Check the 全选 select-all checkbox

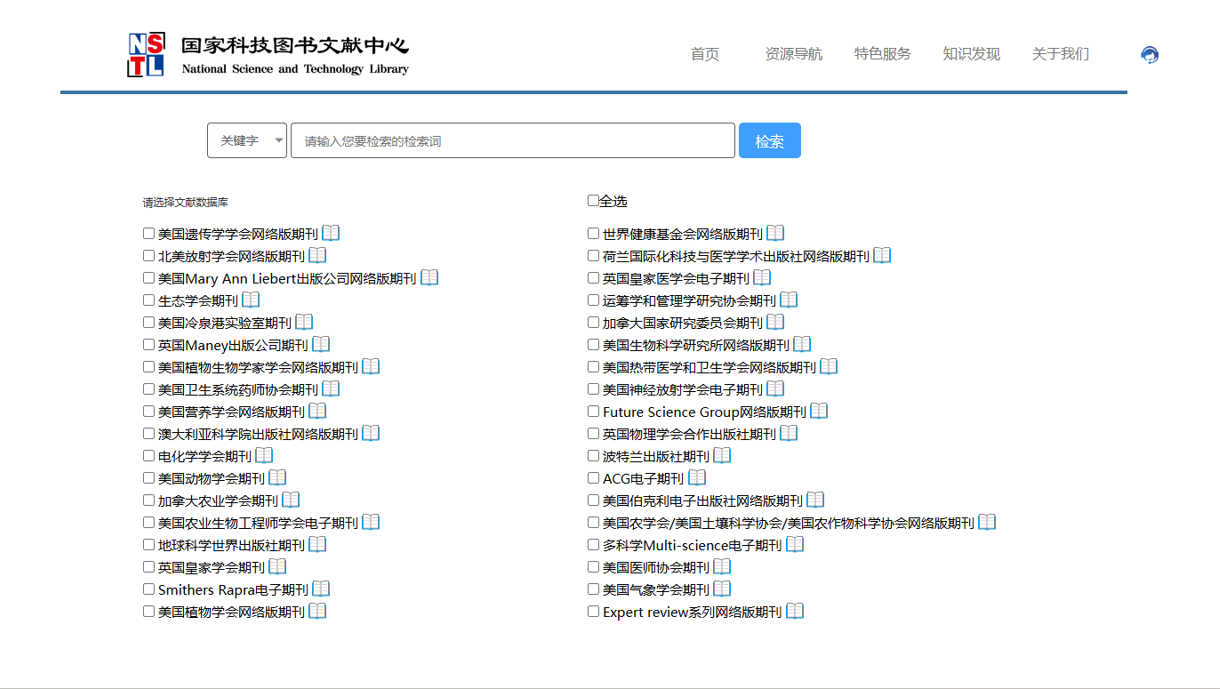(x=593, y=201)
